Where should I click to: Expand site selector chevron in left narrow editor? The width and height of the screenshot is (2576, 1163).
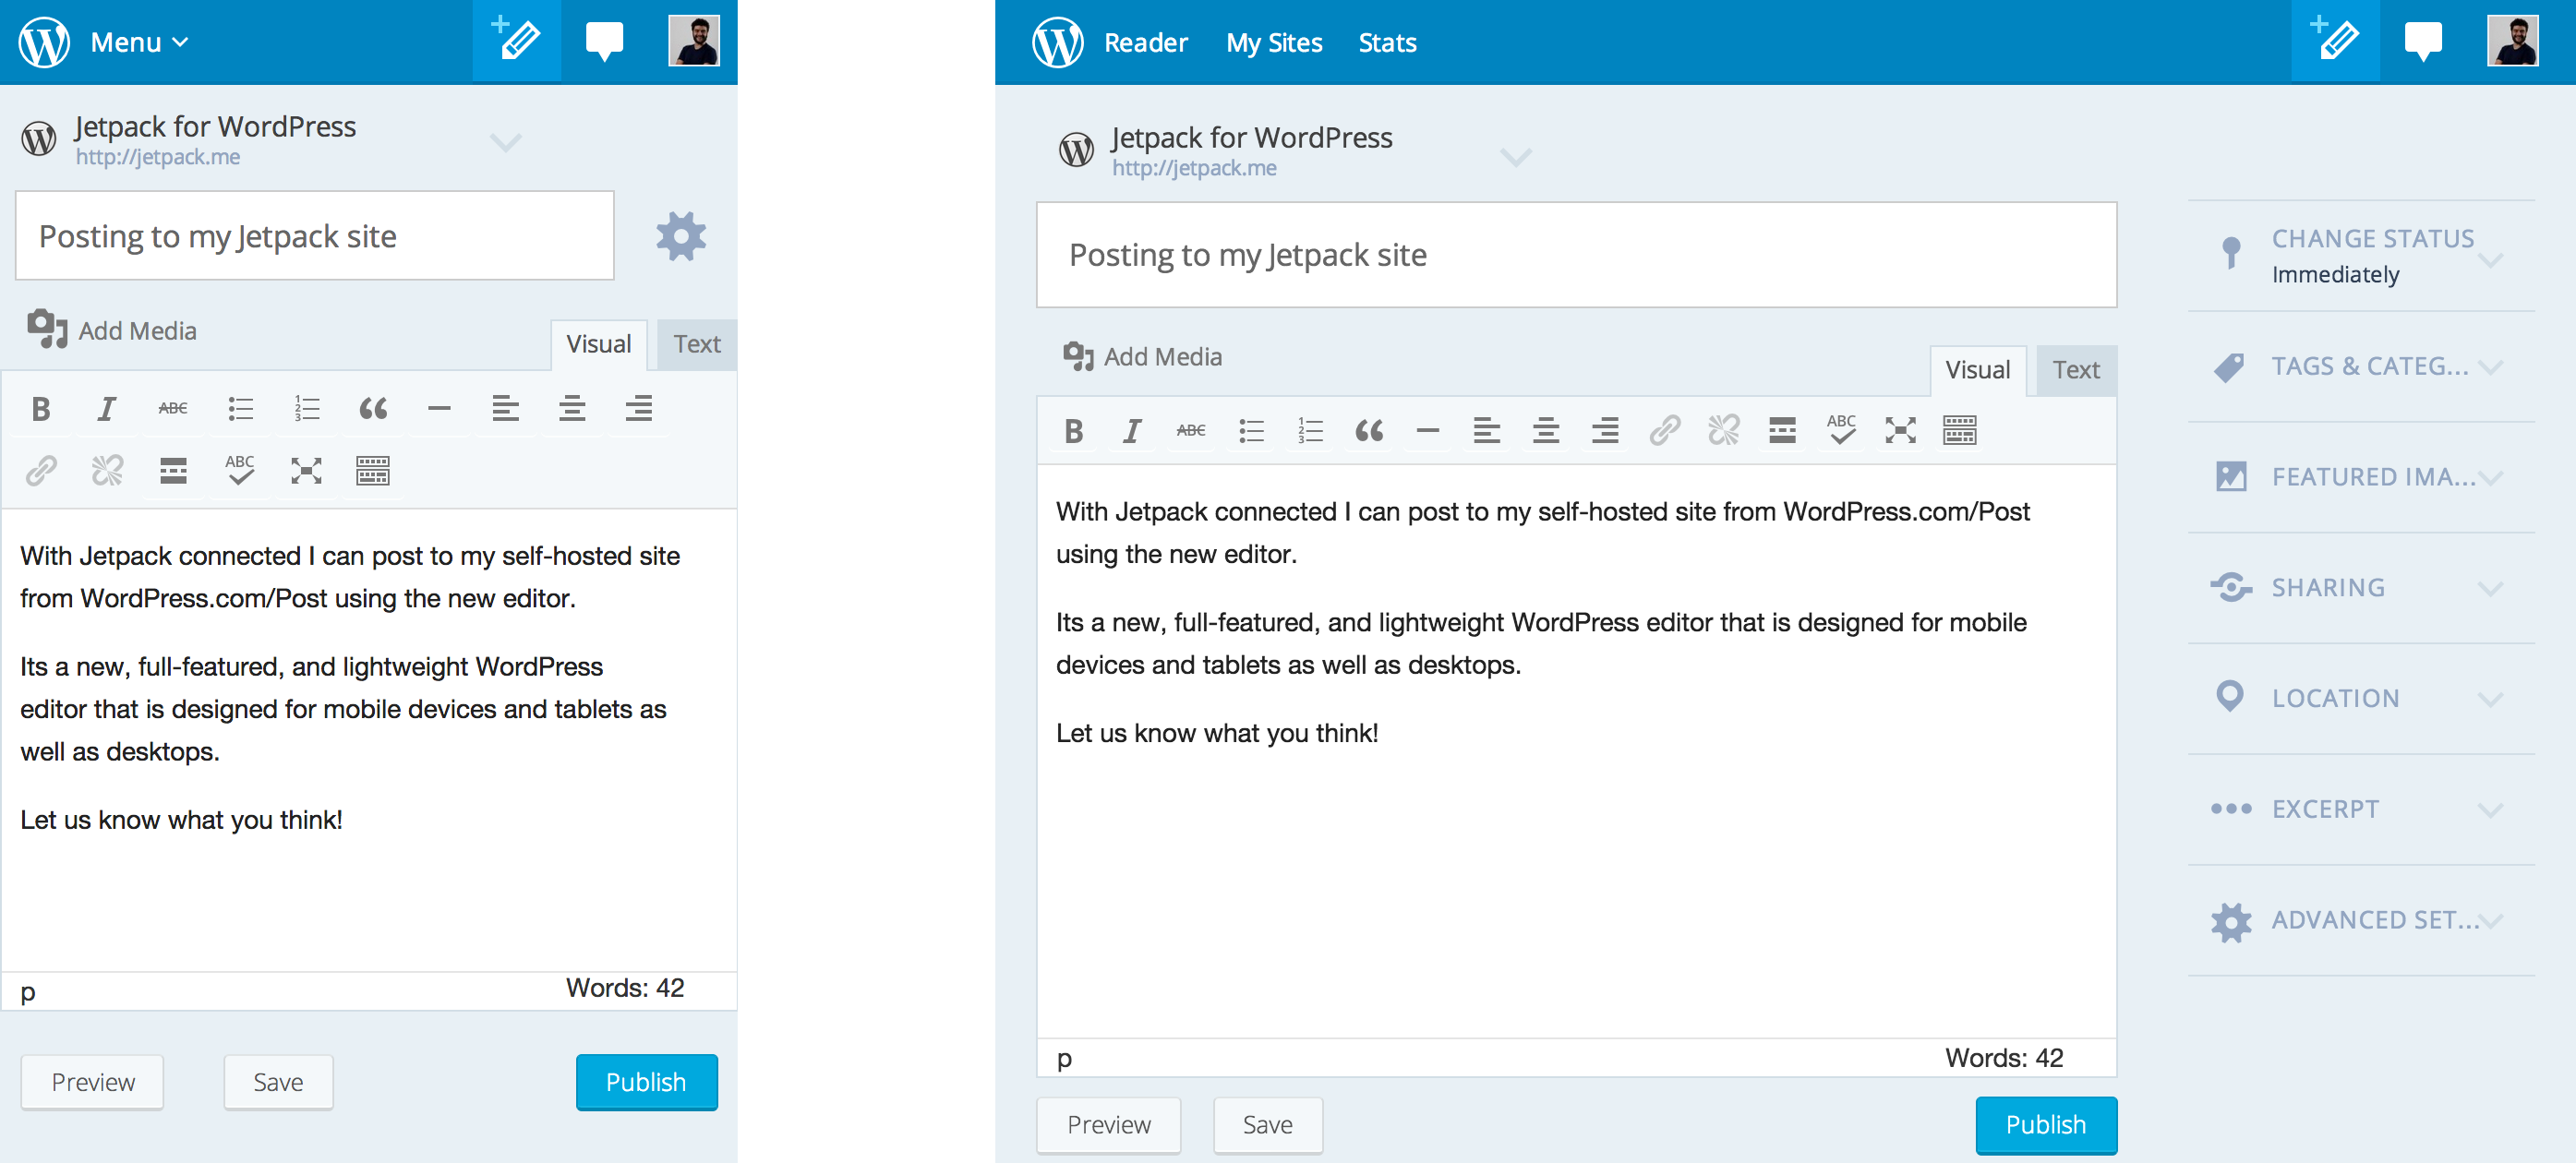click(505, 142)
